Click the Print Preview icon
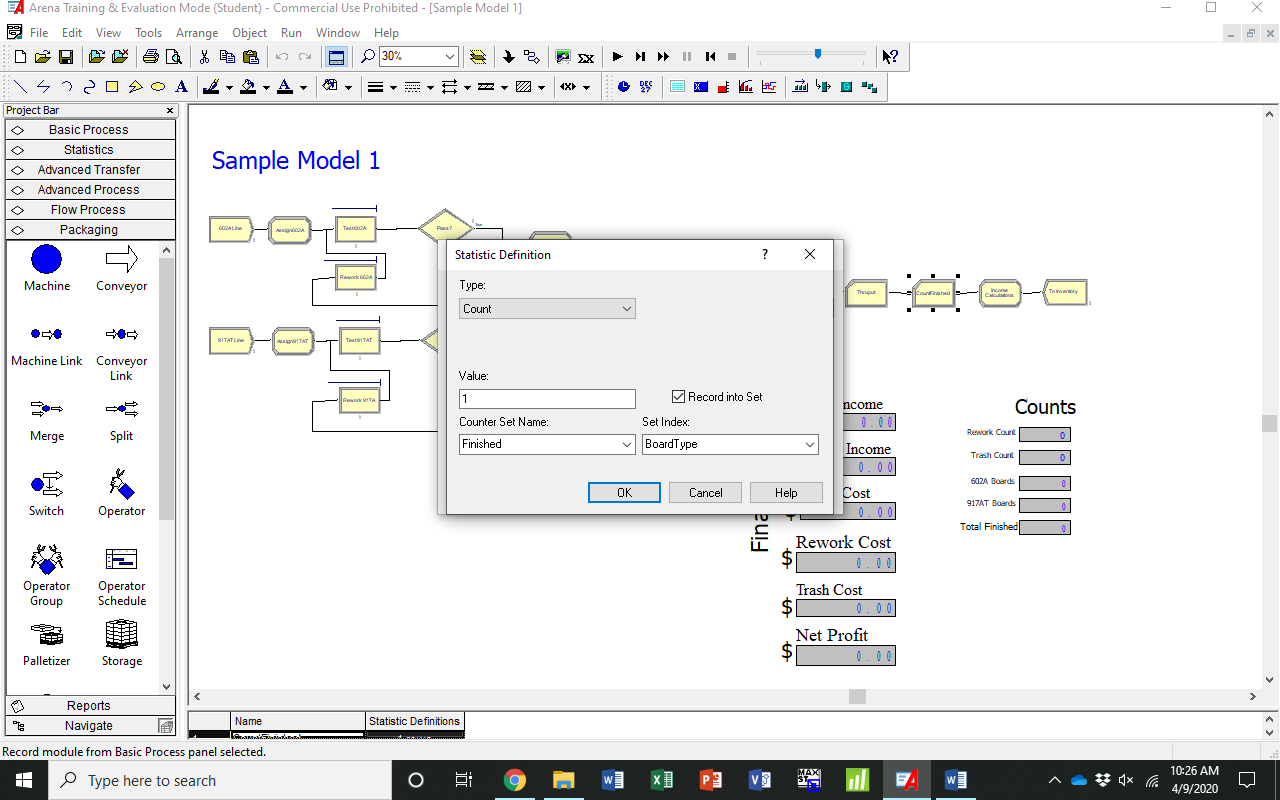Viewport: 1280px width, 800px height. click(172, 57)
